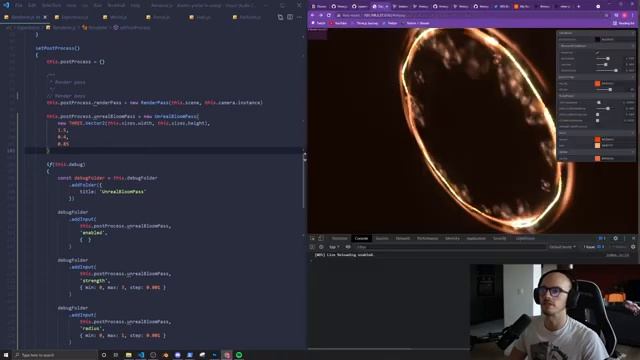Open the editor More Actions ellipsis menu
This screenshot has width=640, height=360.
pyautogui.click(x=300, y=17)
